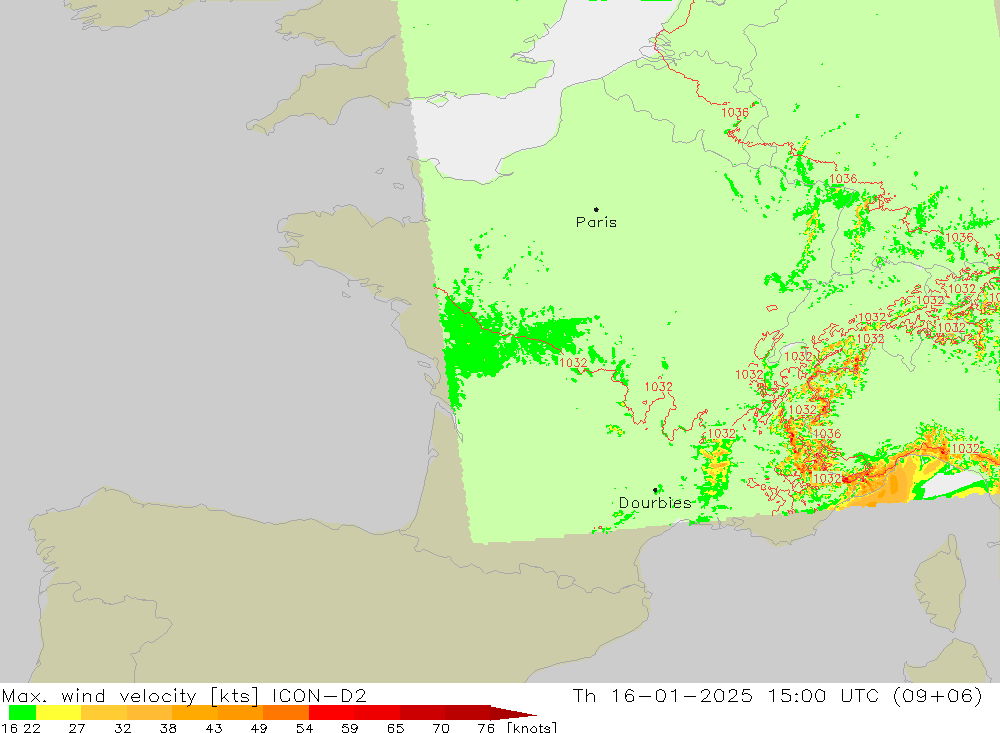Screen dimensions: 1000x733
Task: Select the black dot marking Paris
Action: click(x=596, y=209)
